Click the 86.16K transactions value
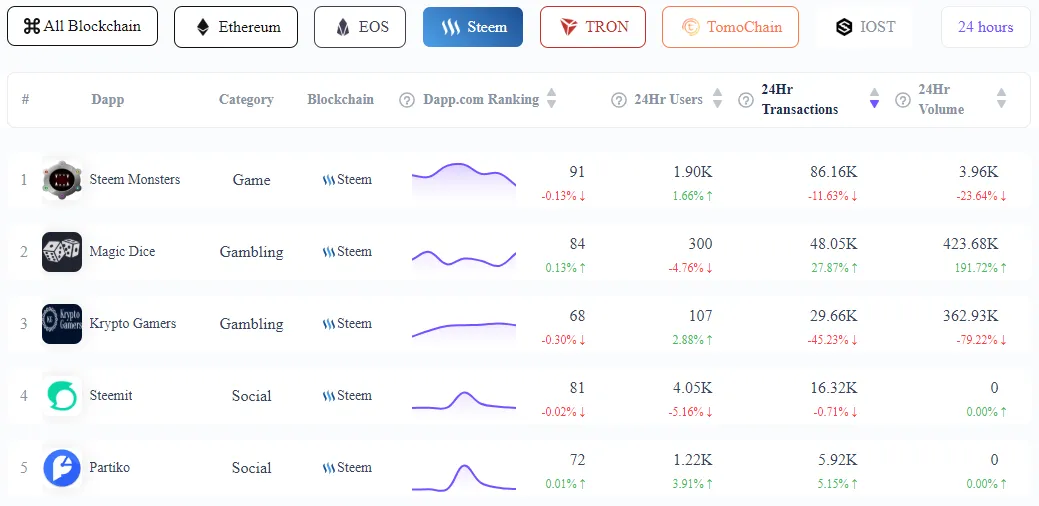This screenshot has height=506, width=1039. click(x=833, y=172)
